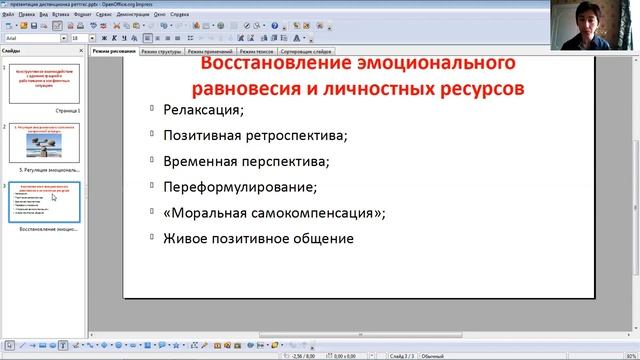This screenshot has width=640, height=360.
Task: Open the Arial font name dropdown
Action: 64,38
